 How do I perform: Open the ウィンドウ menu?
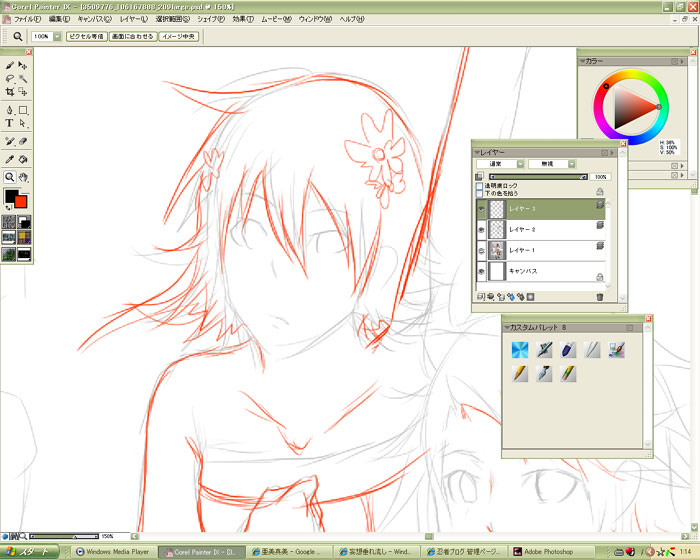pos(315,19)
